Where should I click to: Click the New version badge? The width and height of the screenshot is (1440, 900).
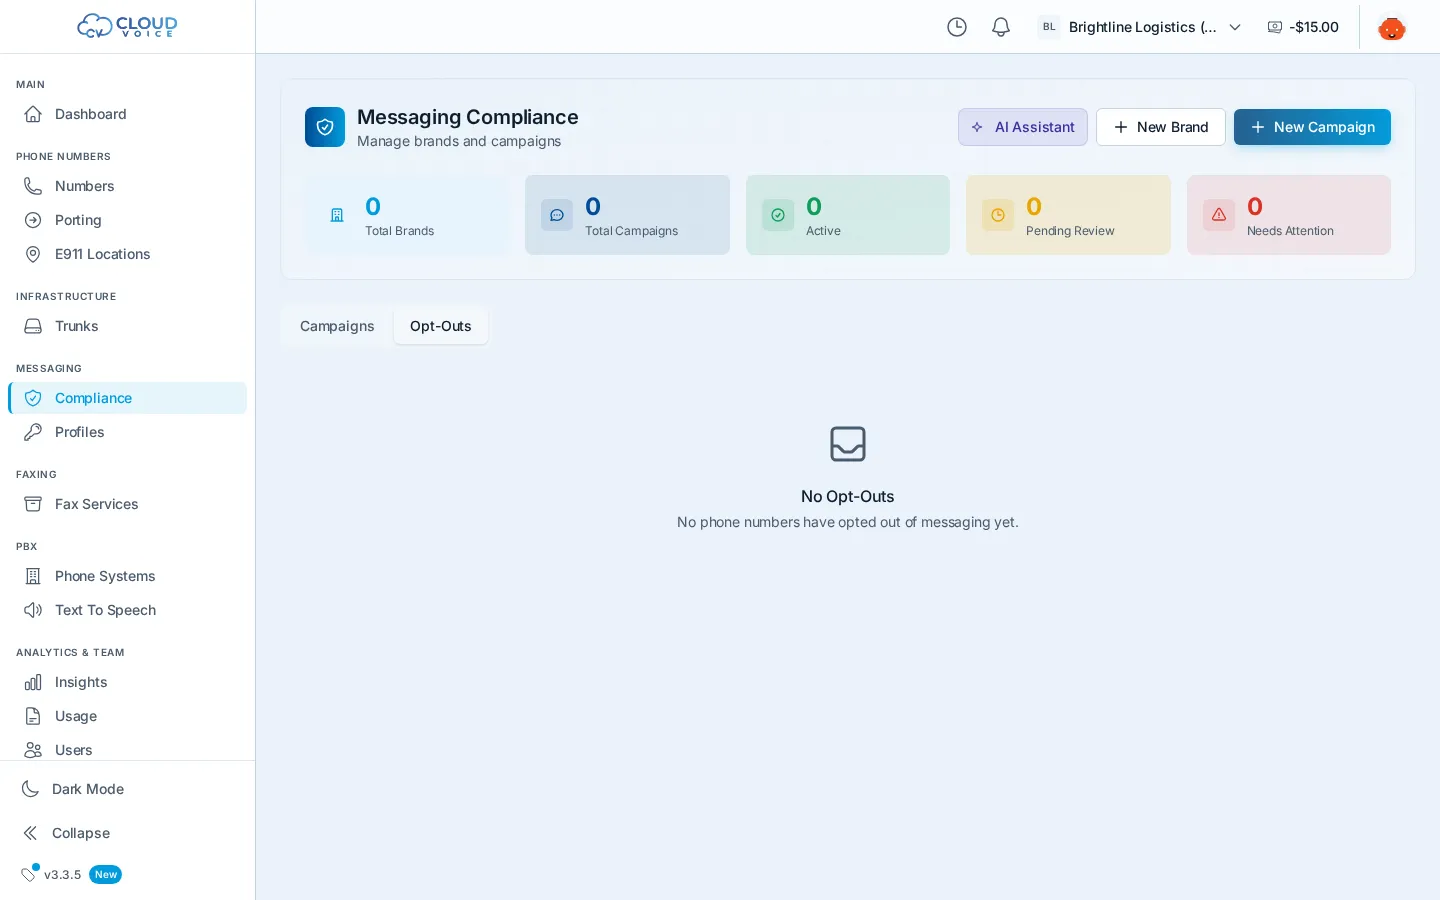tap(105, 875)
